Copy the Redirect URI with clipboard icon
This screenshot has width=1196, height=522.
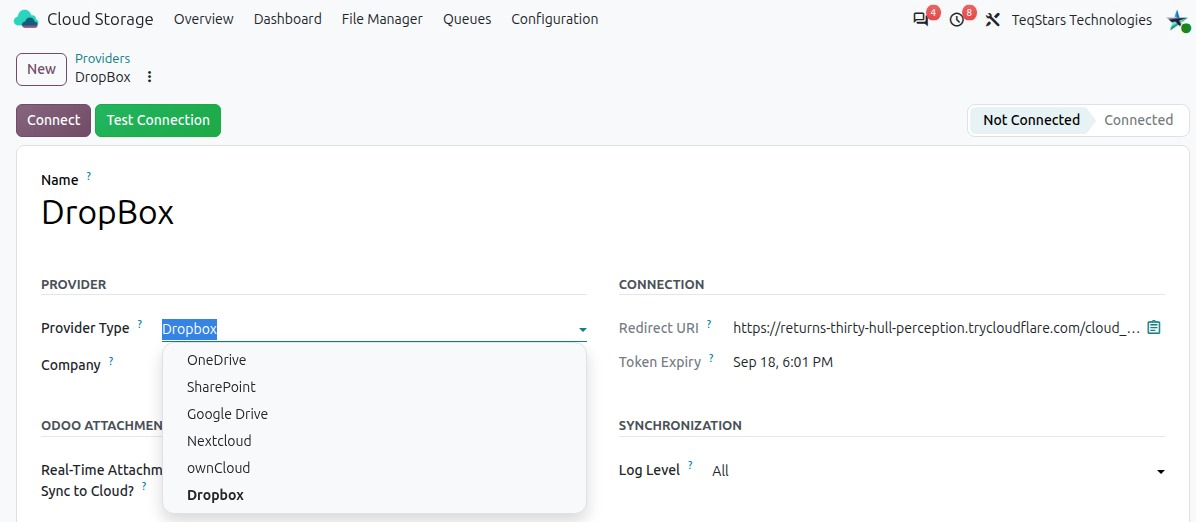coord(1154,327)
